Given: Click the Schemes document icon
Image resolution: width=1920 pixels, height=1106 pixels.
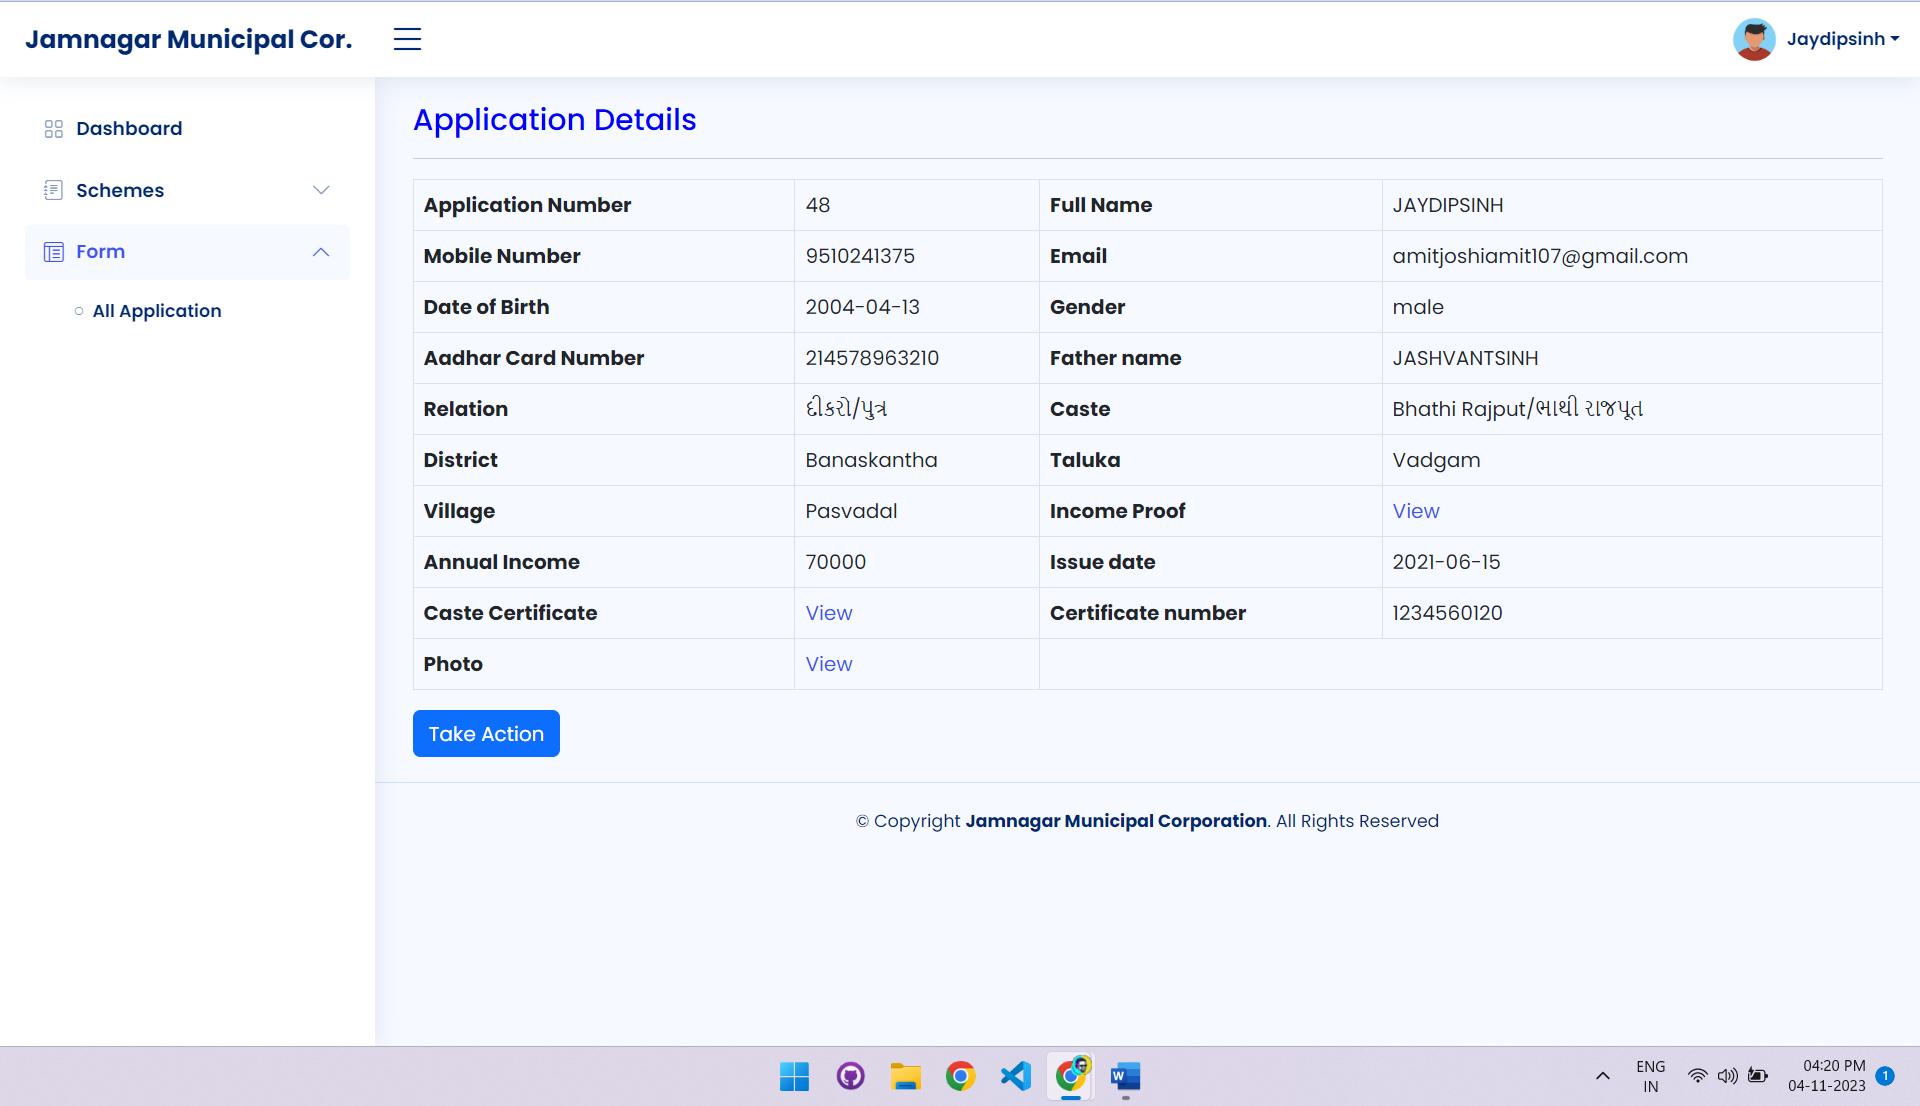Looking at the screenshot, I should coord(54,190).
